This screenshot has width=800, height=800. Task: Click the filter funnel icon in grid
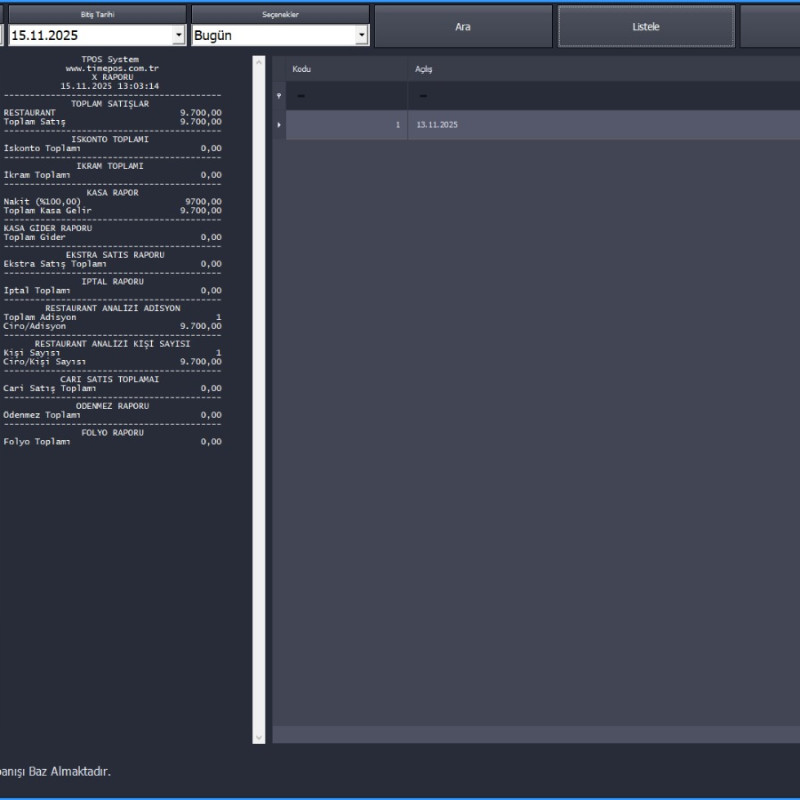(x=279, y=96)
